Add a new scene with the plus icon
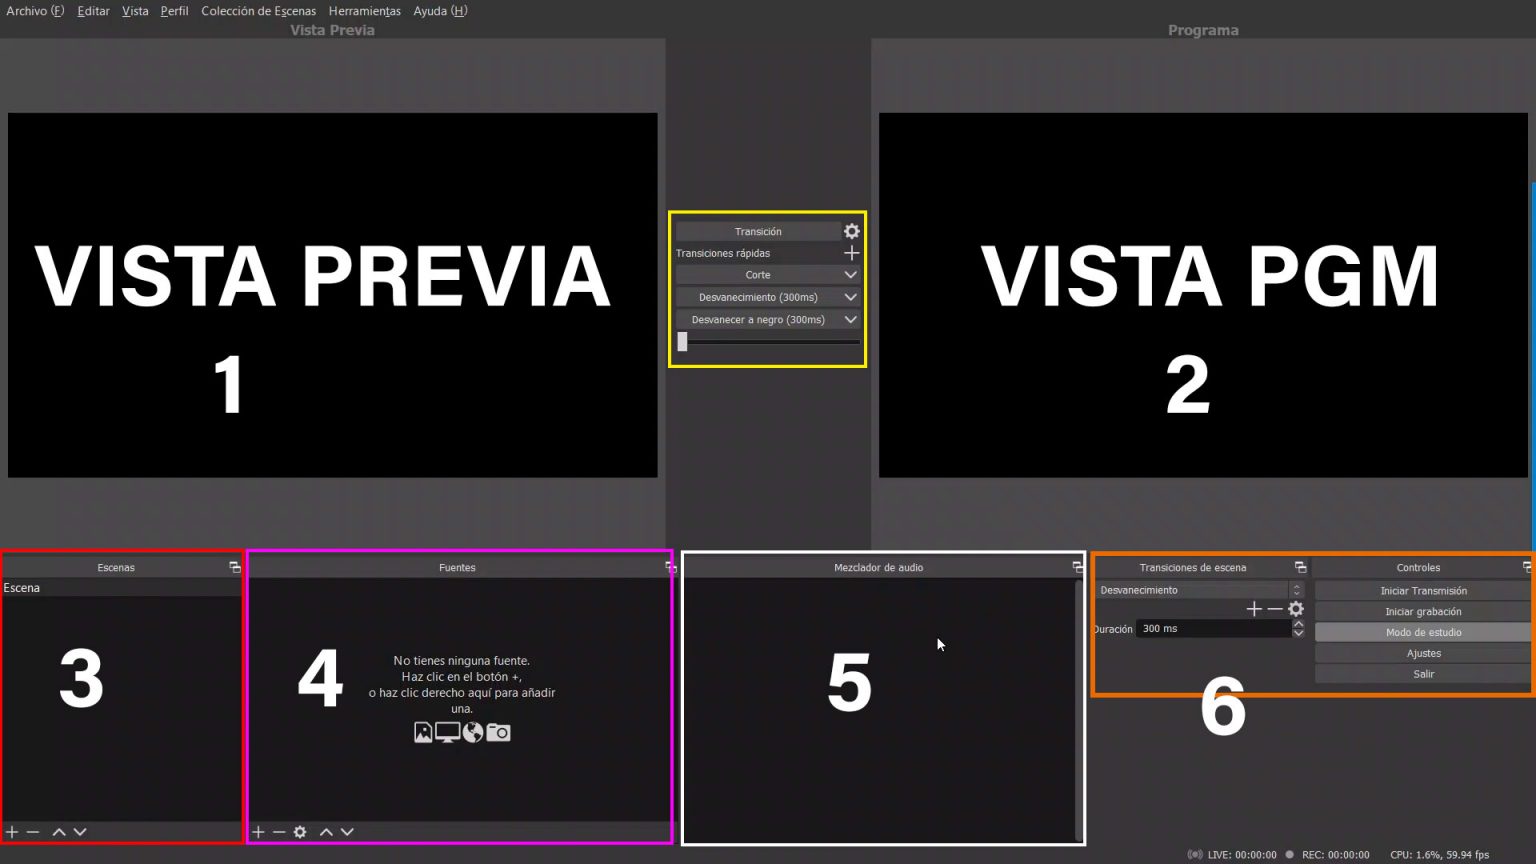Viewport: 1536px width, 864px height. 10,831
